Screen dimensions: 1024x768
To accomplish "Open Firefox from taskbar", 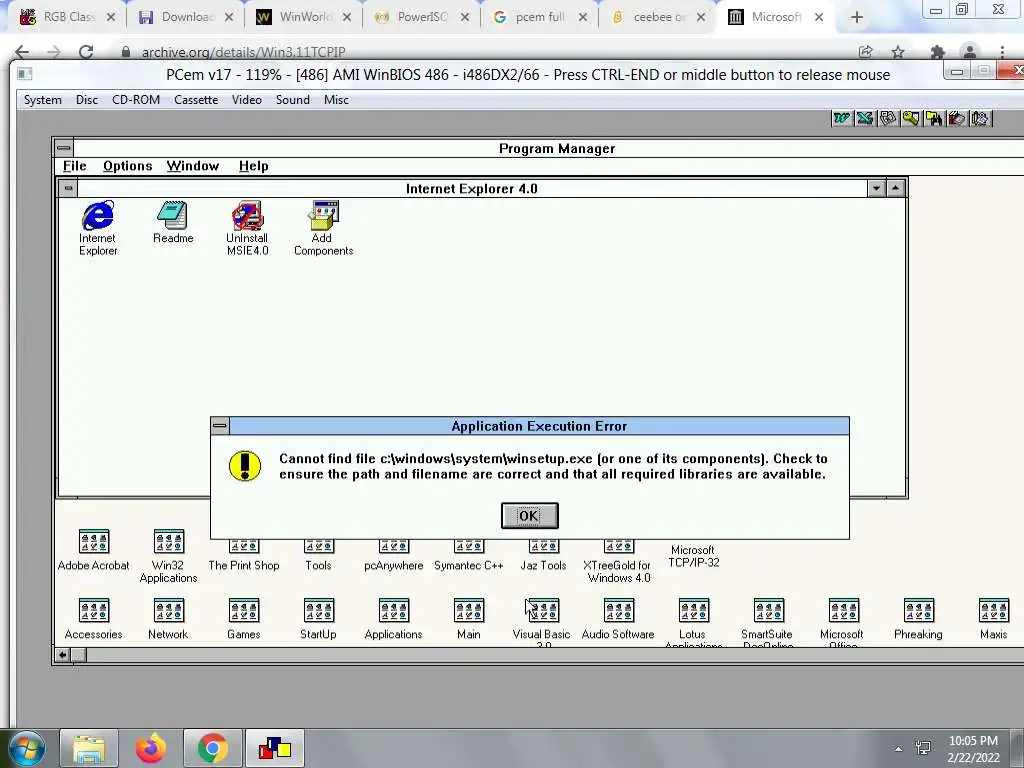I will 151,748.
